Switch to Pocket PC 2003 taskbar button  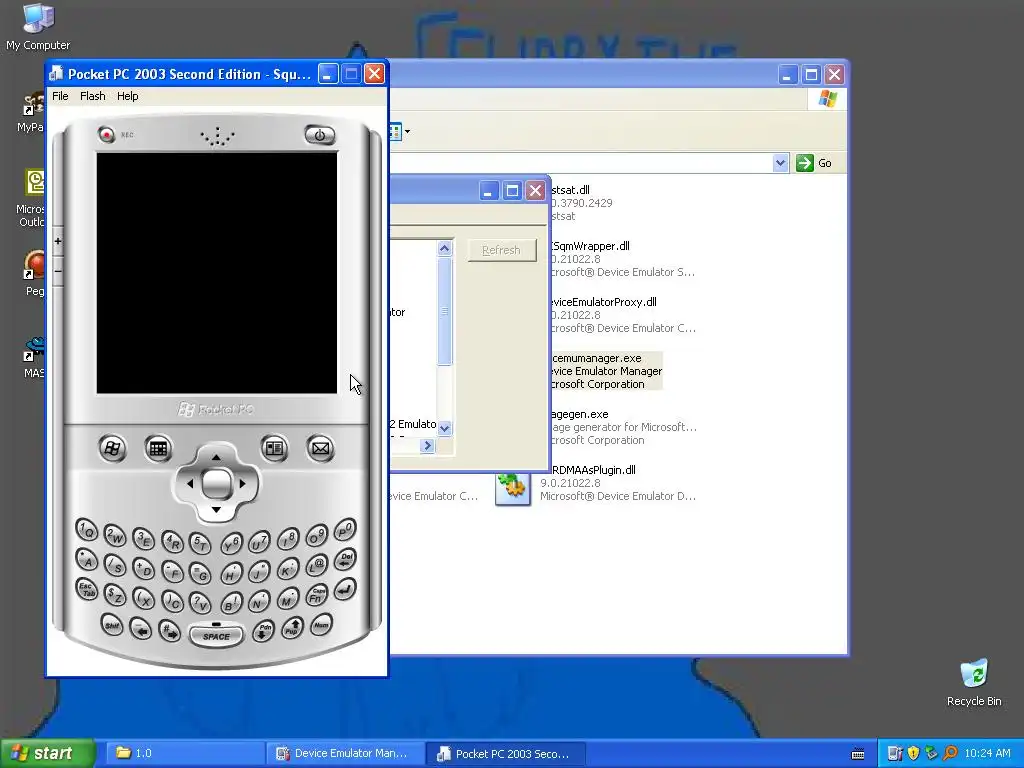click(x=505, y=754)
